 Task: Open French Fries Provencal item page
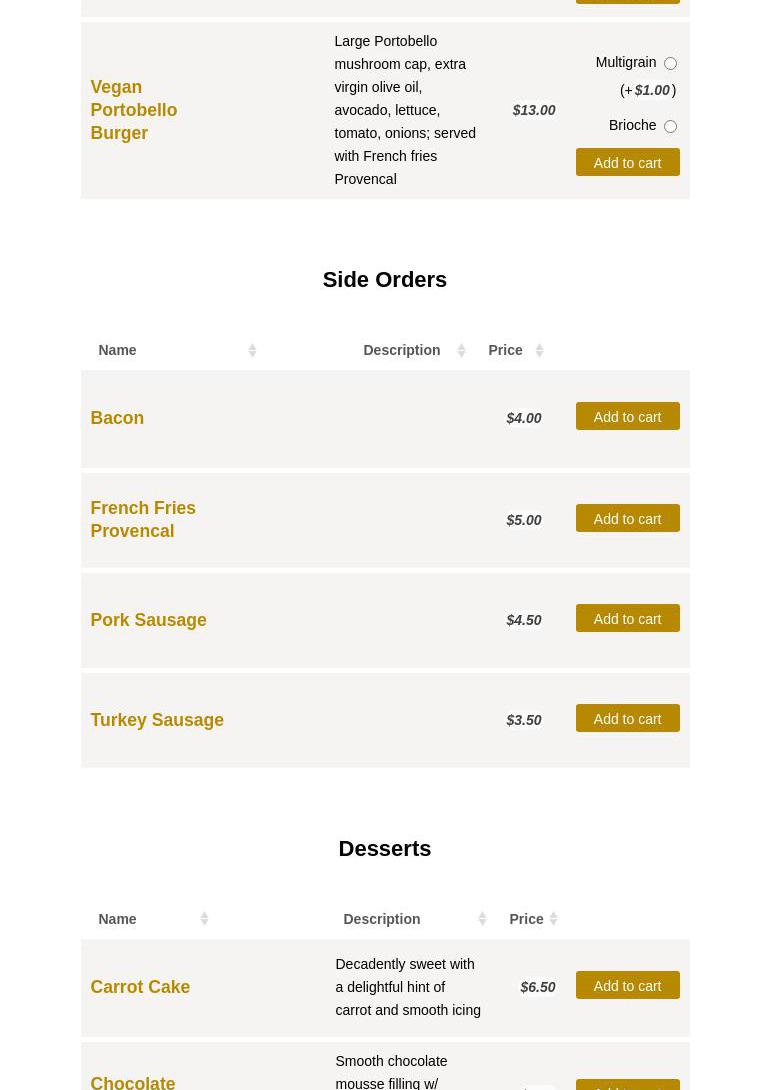(x=142, y=519)
